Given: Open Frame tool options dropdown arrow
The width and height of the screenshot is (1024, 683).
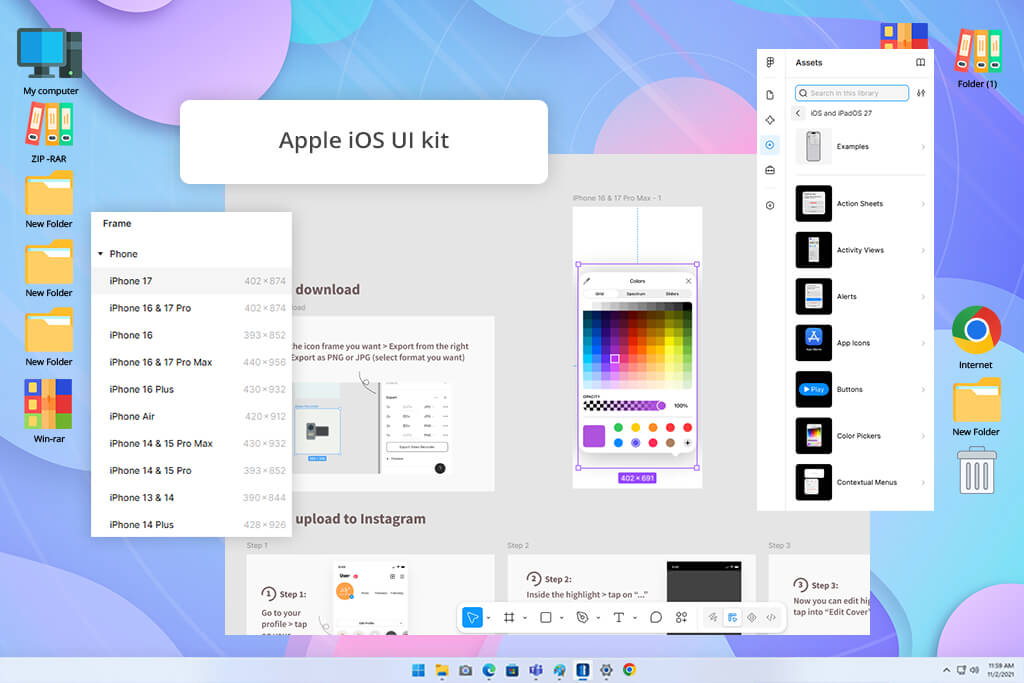Looking at the screenshot, I should tap(525, 618).
